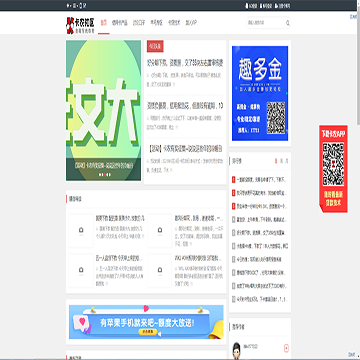The height and width of the screenshot is (360, 360).
Task: Click the blue 趣多金 advertisement banner
Action: point(260,93)
